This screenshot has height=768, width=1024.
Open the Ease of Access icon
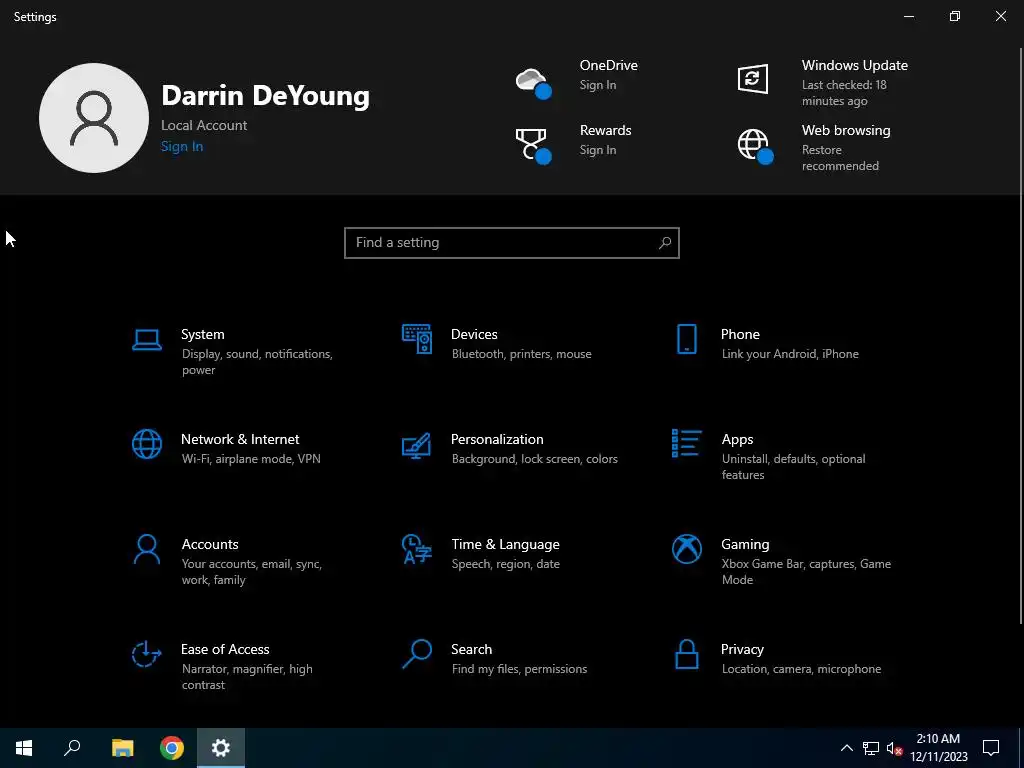146,654
